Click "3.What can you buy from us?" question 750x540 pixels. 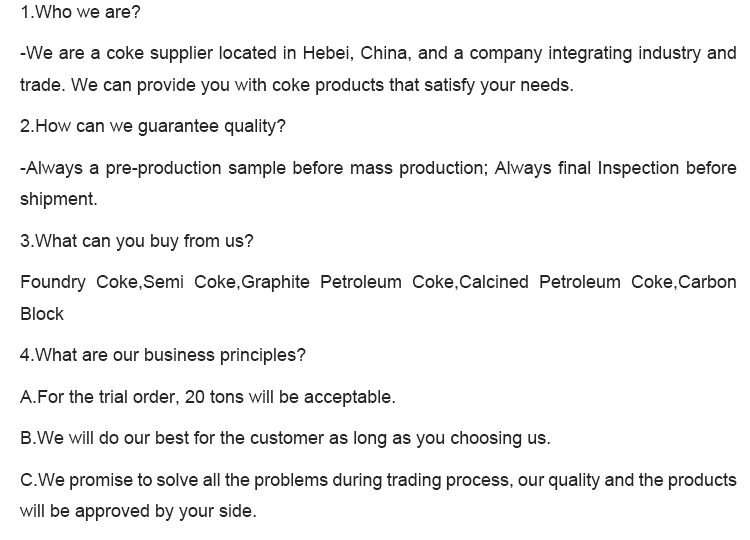tap(137, 241)
